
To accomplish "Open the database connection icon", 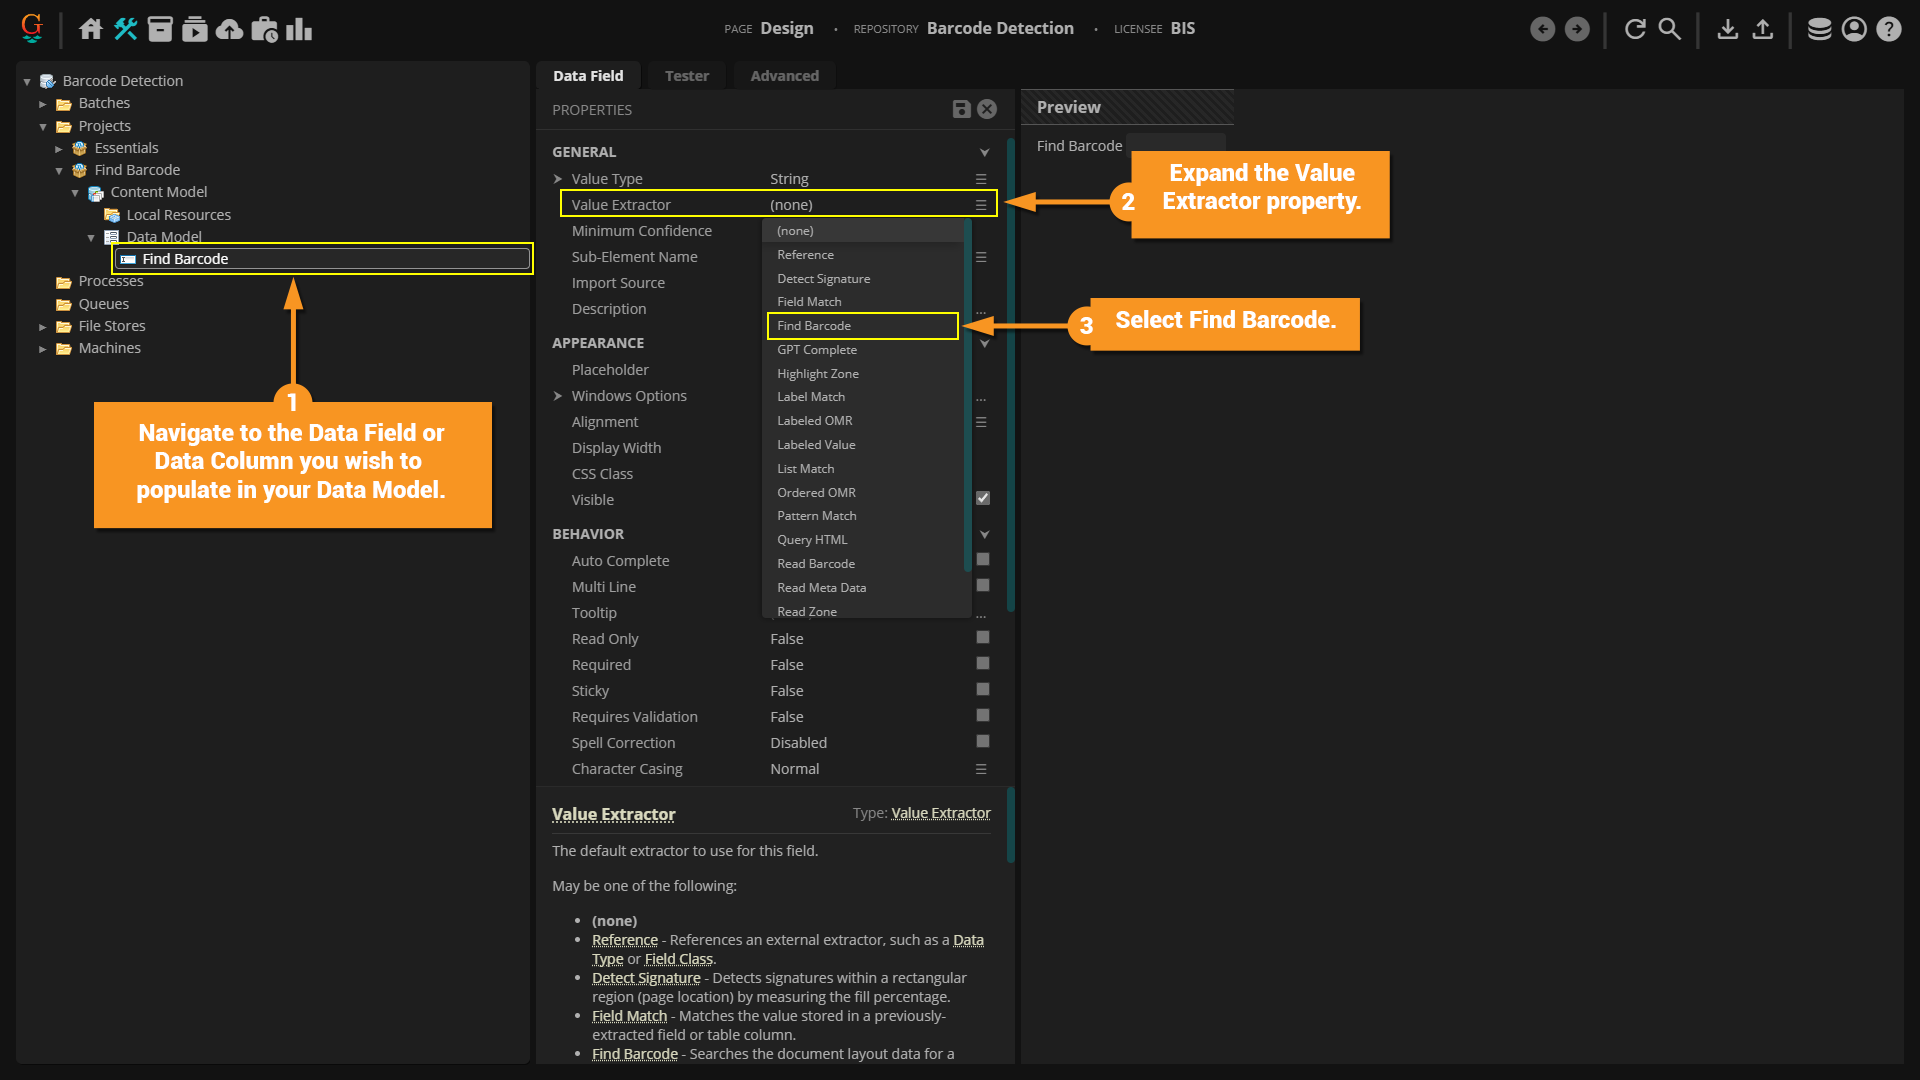I will pyautogui.click(x=1819, y=29).
